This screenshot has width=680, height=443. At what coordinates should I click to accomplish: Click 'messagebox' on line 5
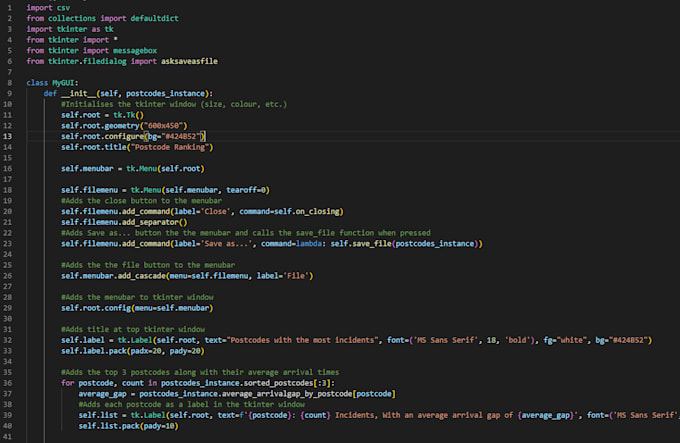[135, 51]
